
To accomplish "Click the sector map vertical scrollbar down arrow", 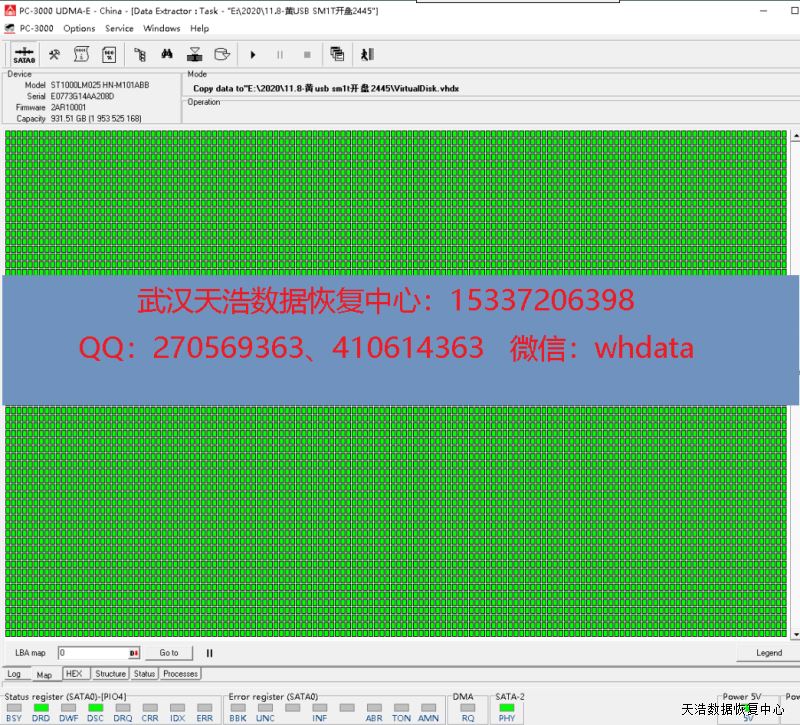I will click(795, 634).
